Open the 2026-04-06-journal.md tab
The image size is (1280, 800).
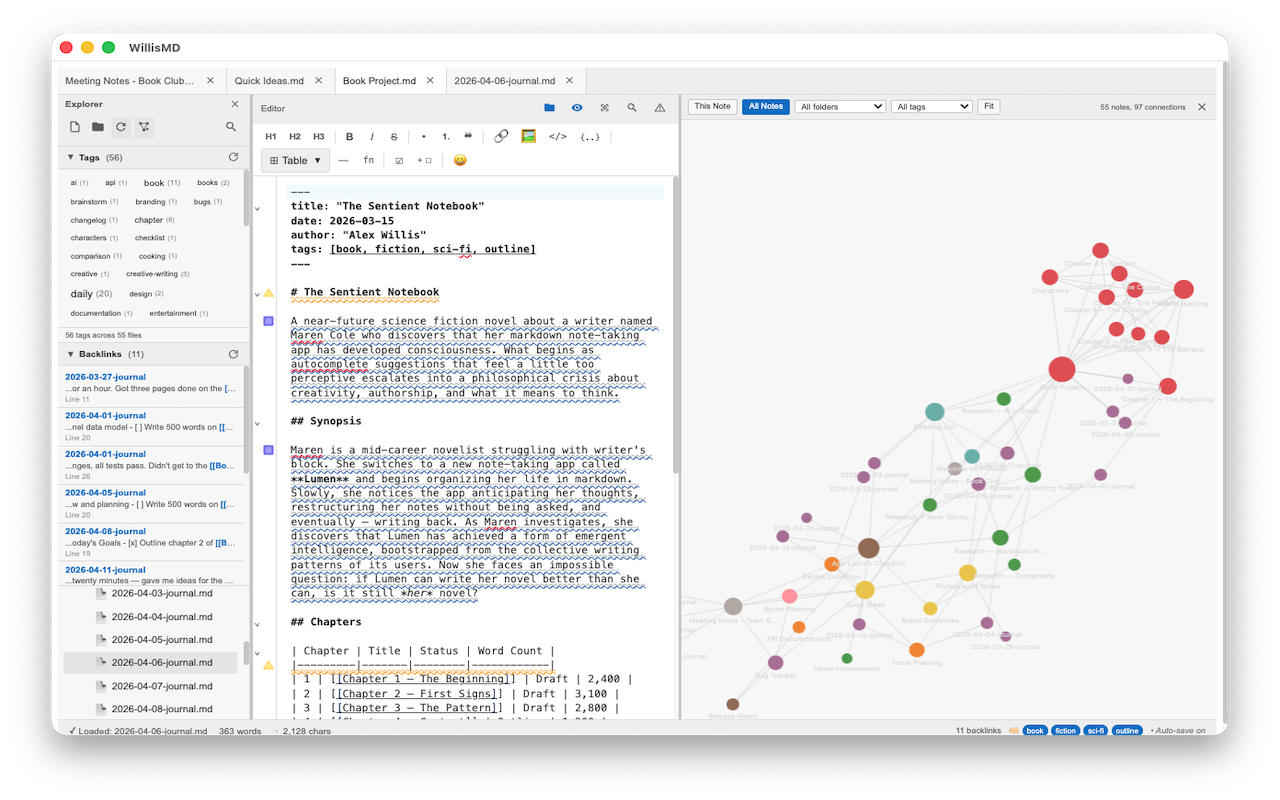(x=504, y=80)
